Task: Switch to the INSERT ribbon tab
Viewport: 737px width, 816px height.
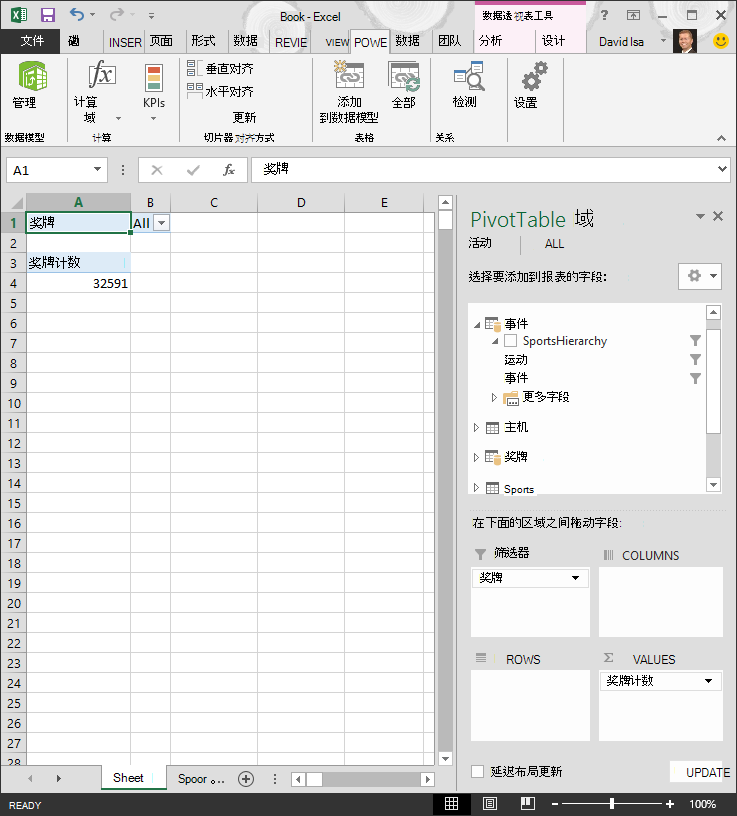Action: click(125, 42)
